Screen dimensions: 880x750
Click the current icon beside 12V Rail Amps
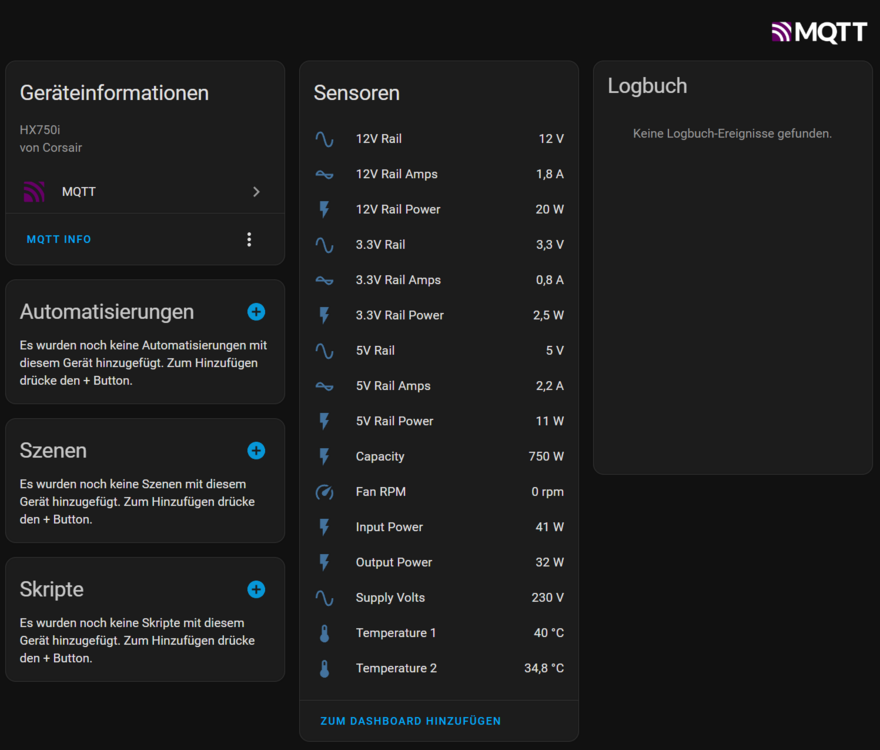coord(324,174)
